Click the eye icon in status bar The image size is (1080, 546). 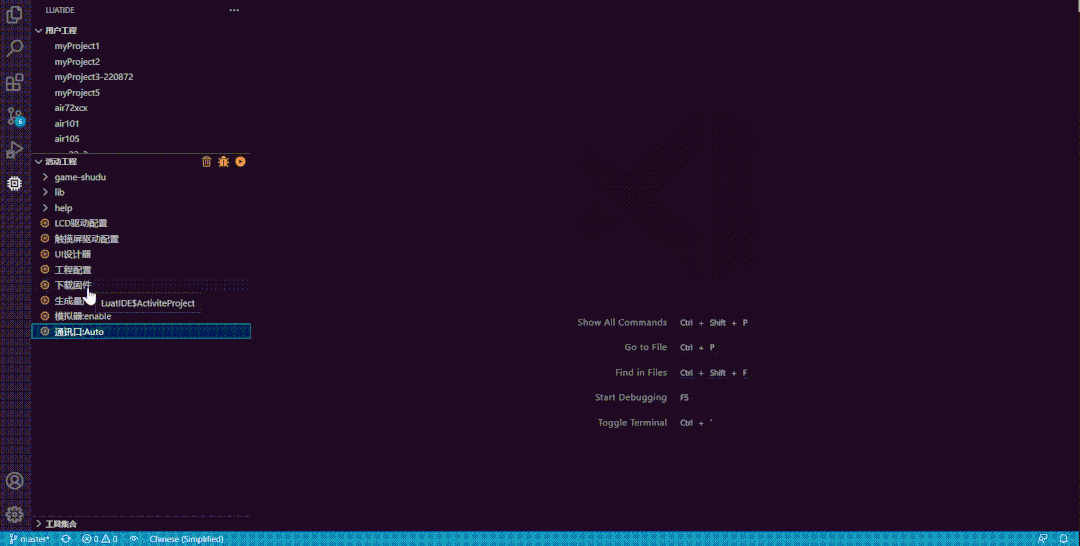(x=134, y=539)
